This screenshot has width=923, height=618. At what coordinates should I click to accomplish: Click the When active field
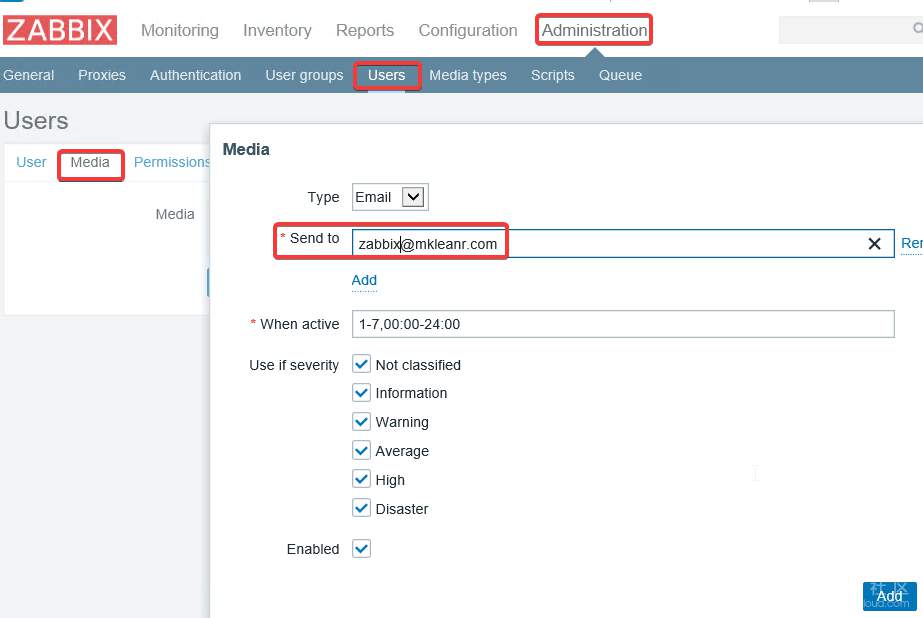pyautogui.click(x=623, y=324)
